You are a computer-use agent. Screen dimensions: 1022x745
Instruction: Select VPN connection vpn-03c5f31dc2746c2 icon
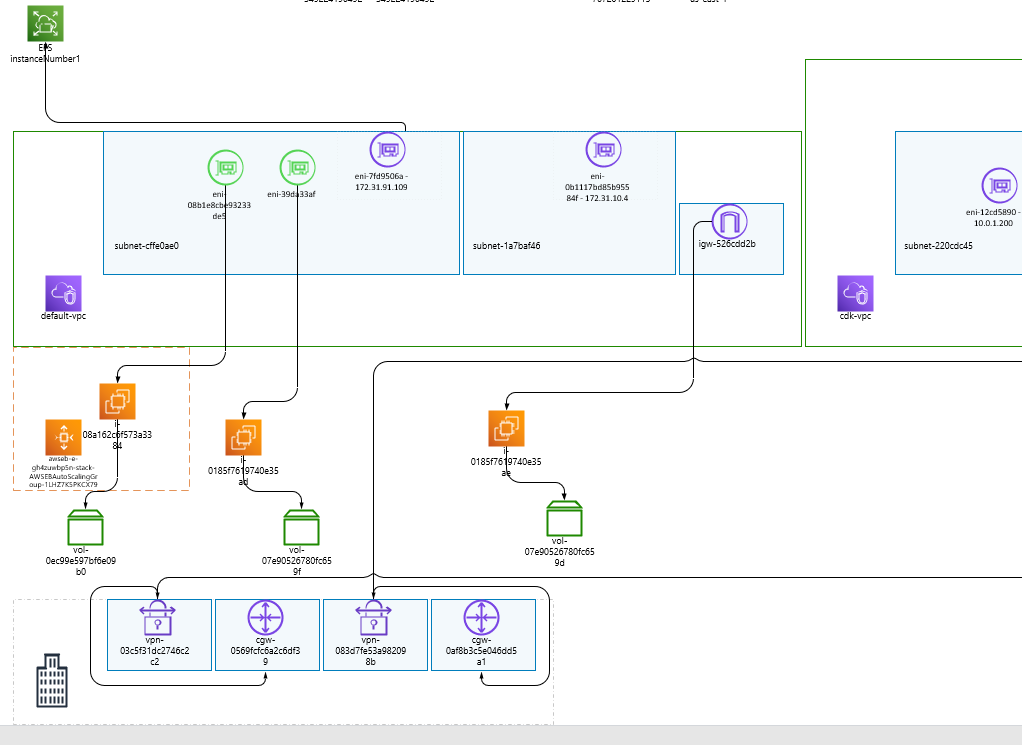pyautogui.click(x=157, y=617)
